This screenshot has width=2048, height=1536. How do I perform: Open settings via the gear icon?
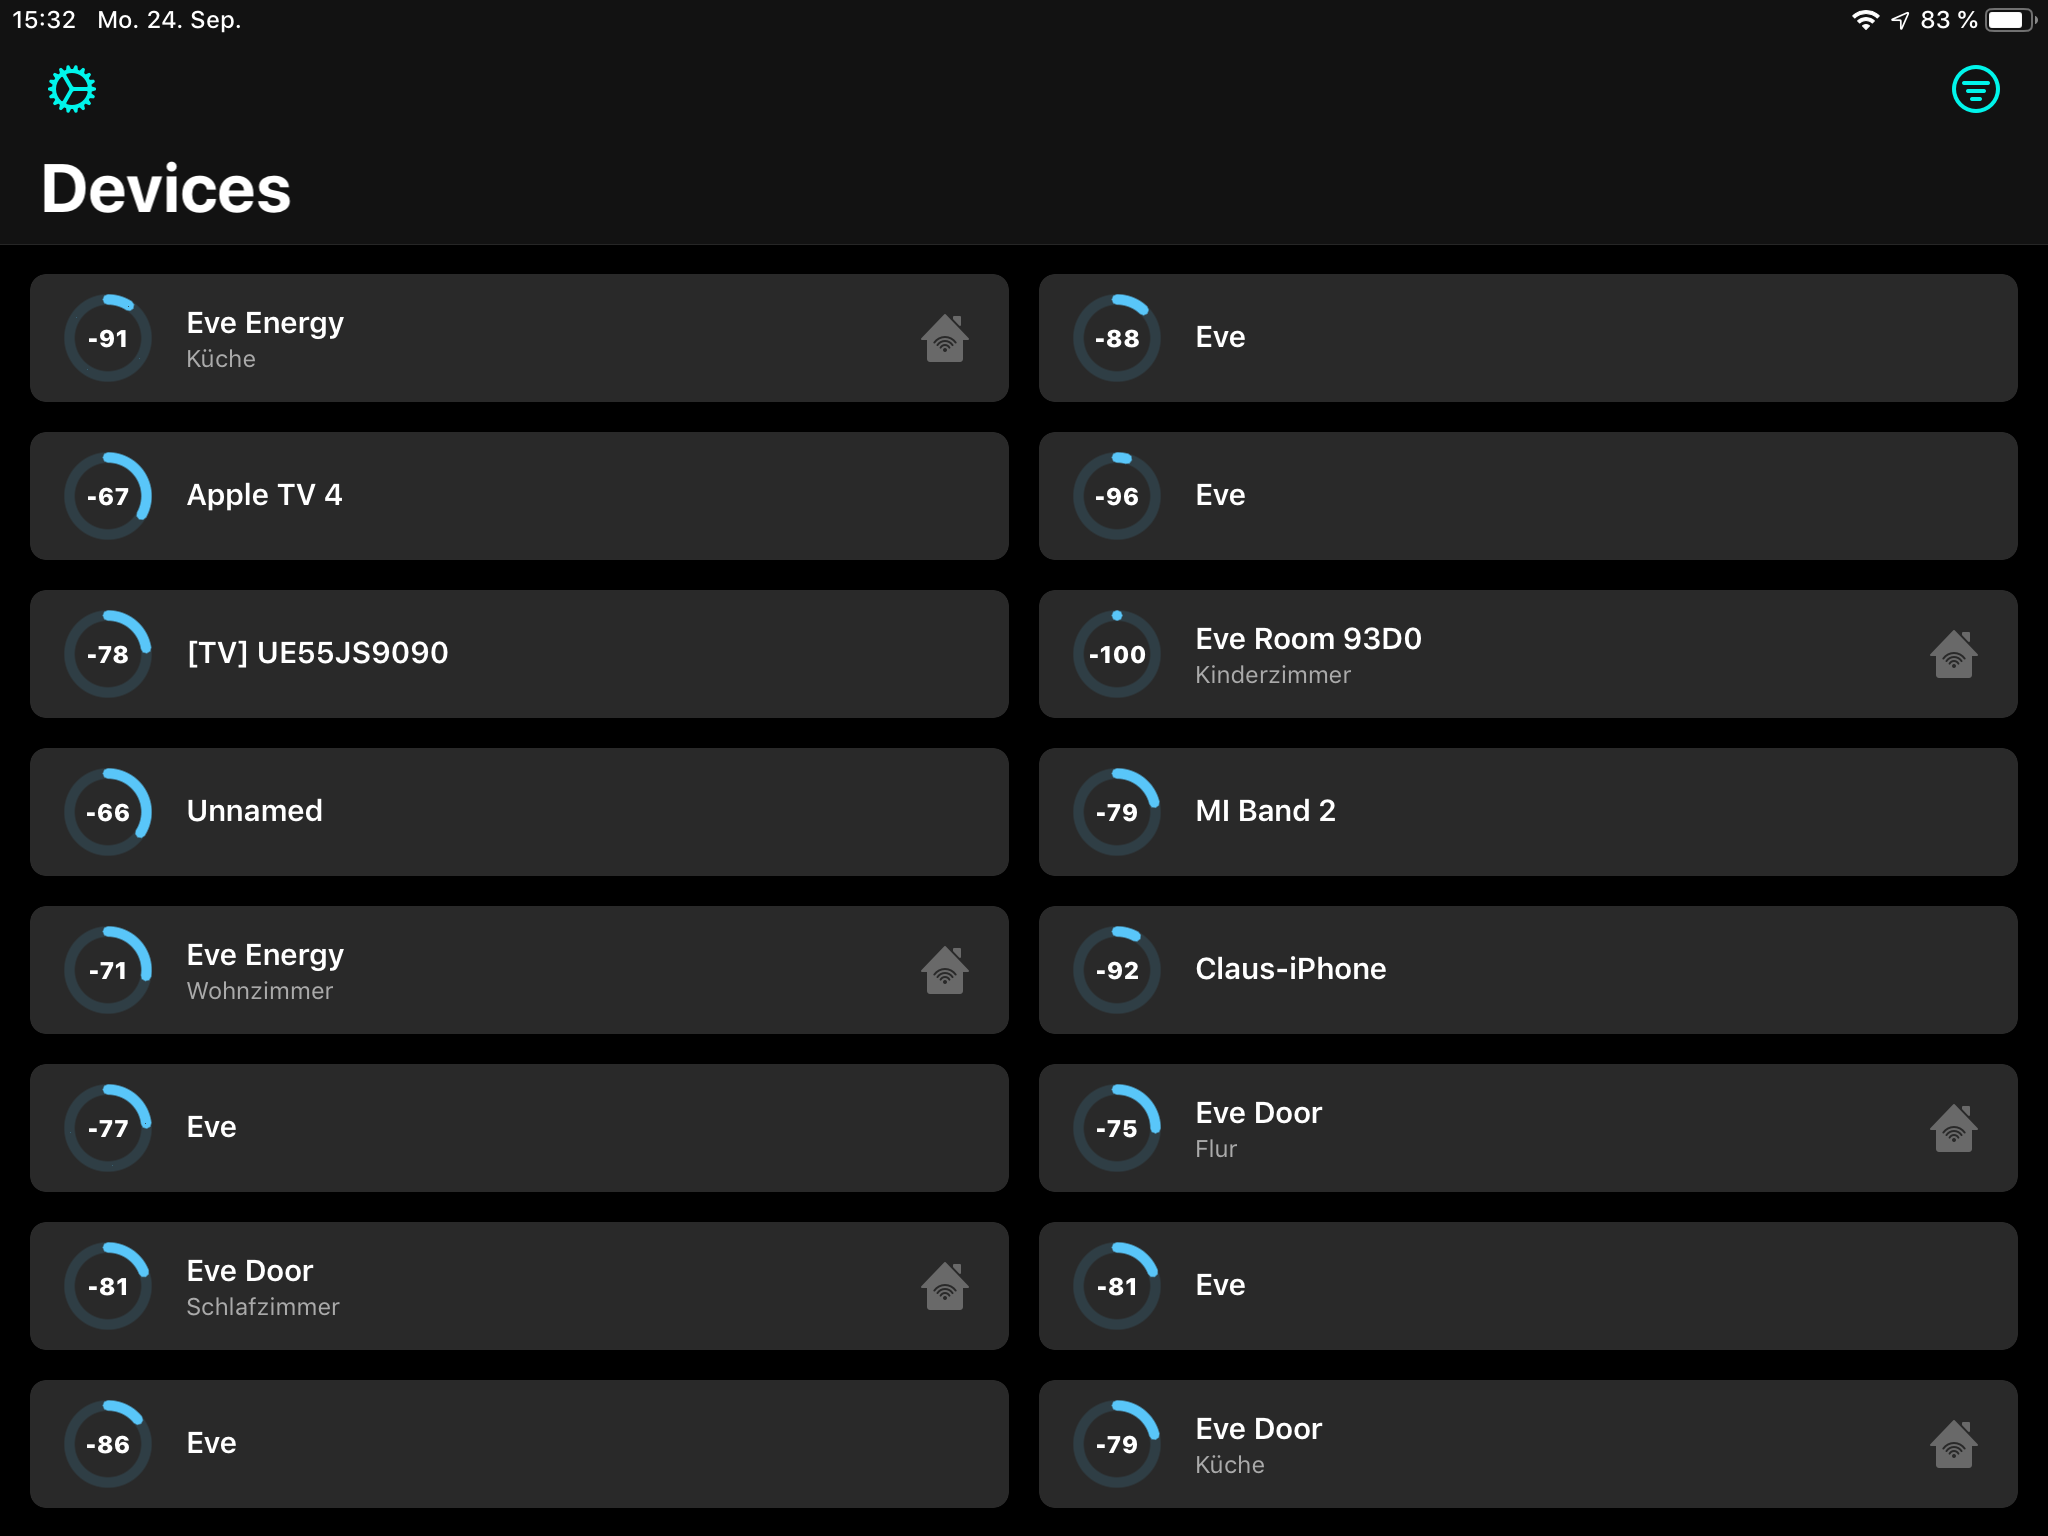72,90
